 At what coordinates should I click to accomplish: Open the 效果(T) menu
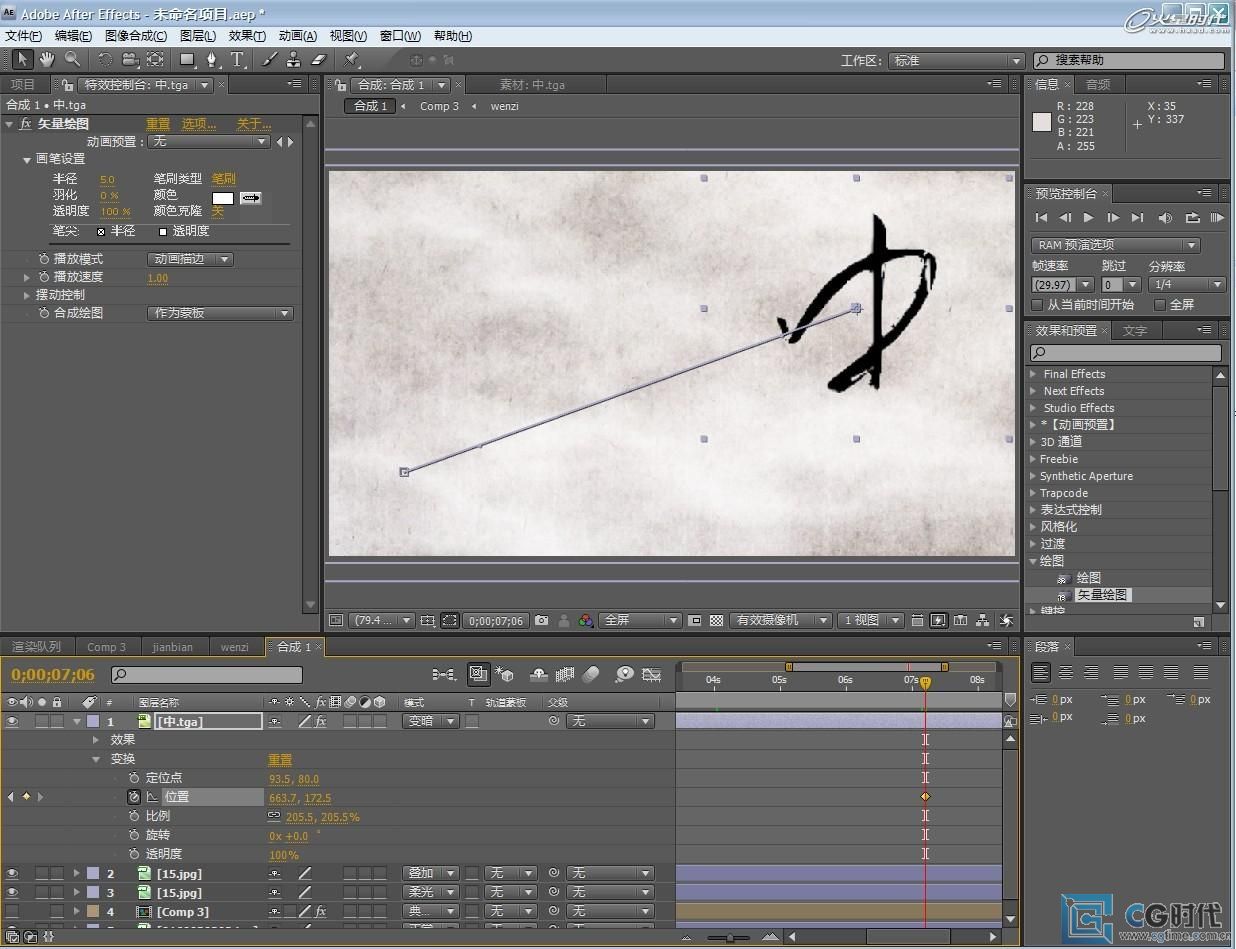[247, 36]
